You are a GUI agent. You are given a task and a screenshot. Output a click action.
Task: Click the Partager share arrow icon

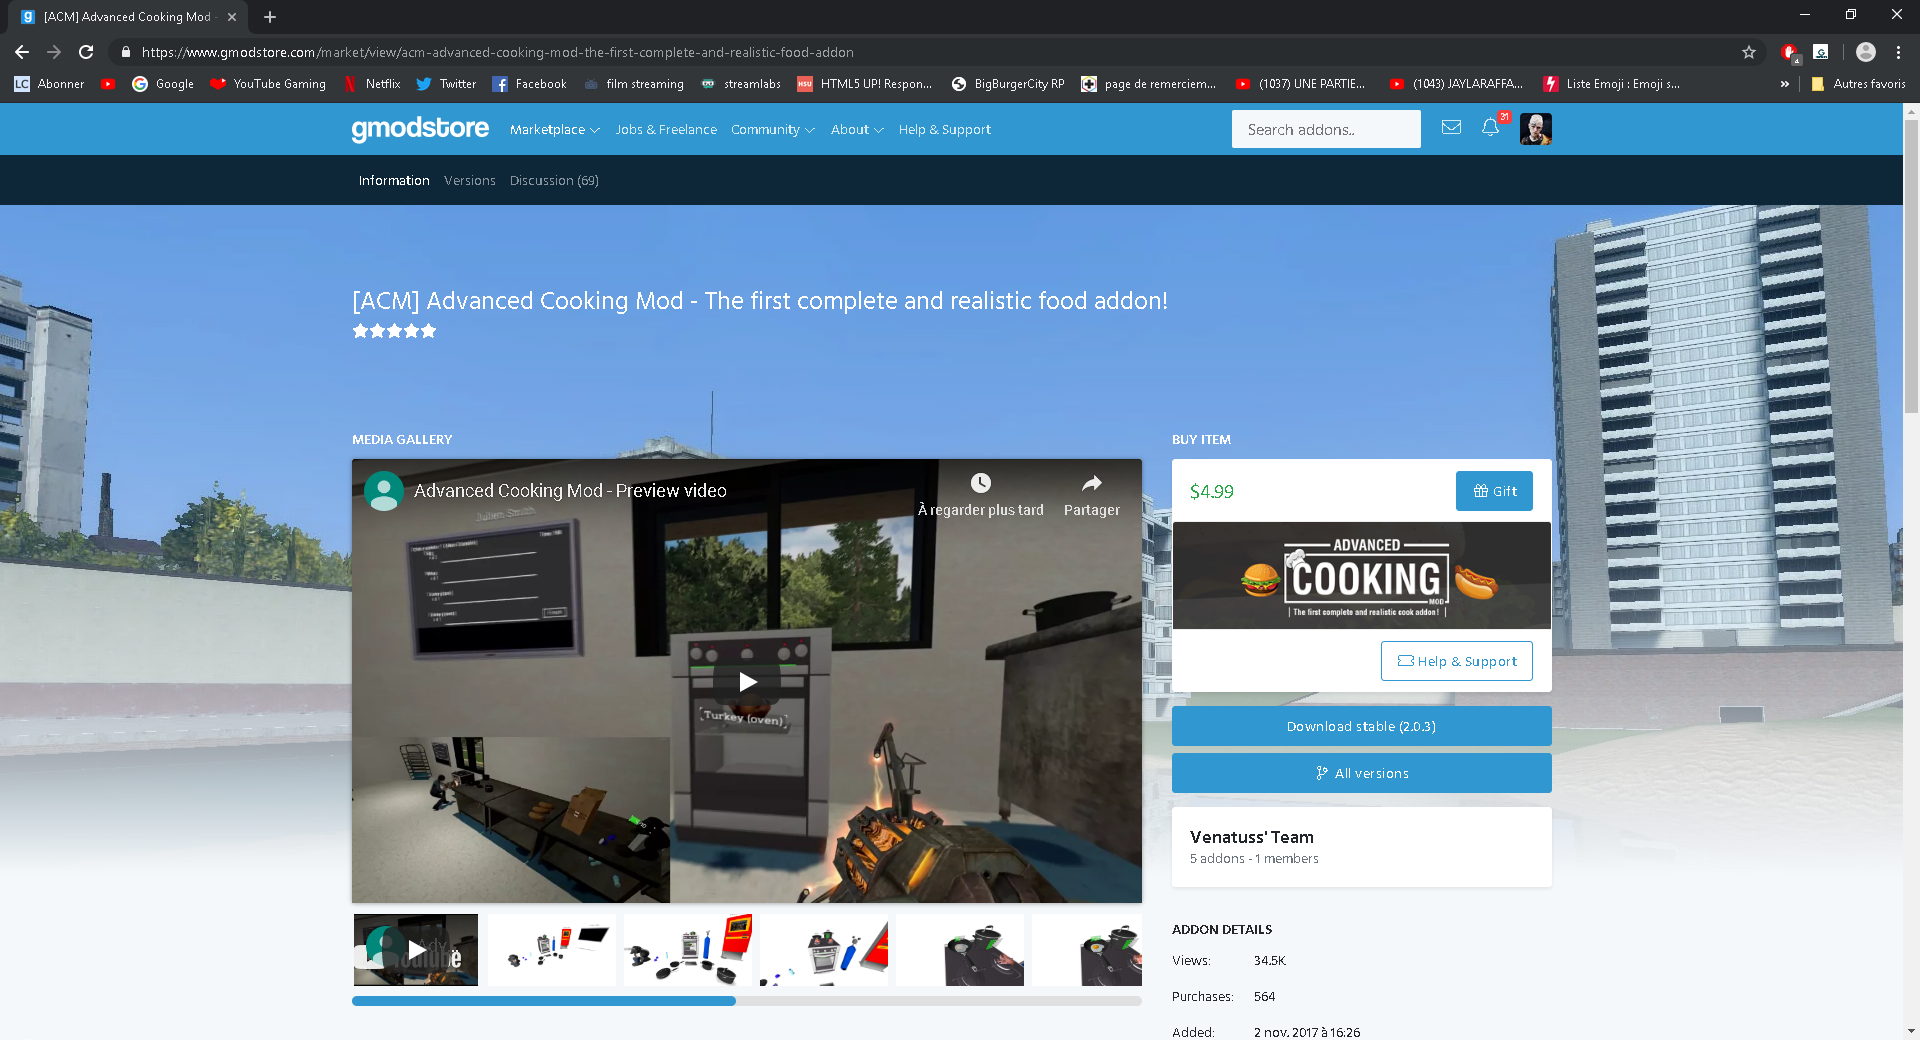[1092, 483]
